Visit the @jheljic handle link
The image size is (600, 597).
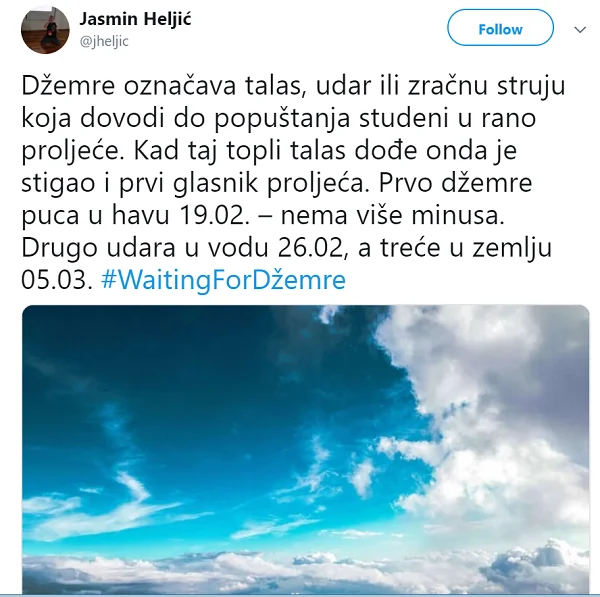(x=104, y=41)
